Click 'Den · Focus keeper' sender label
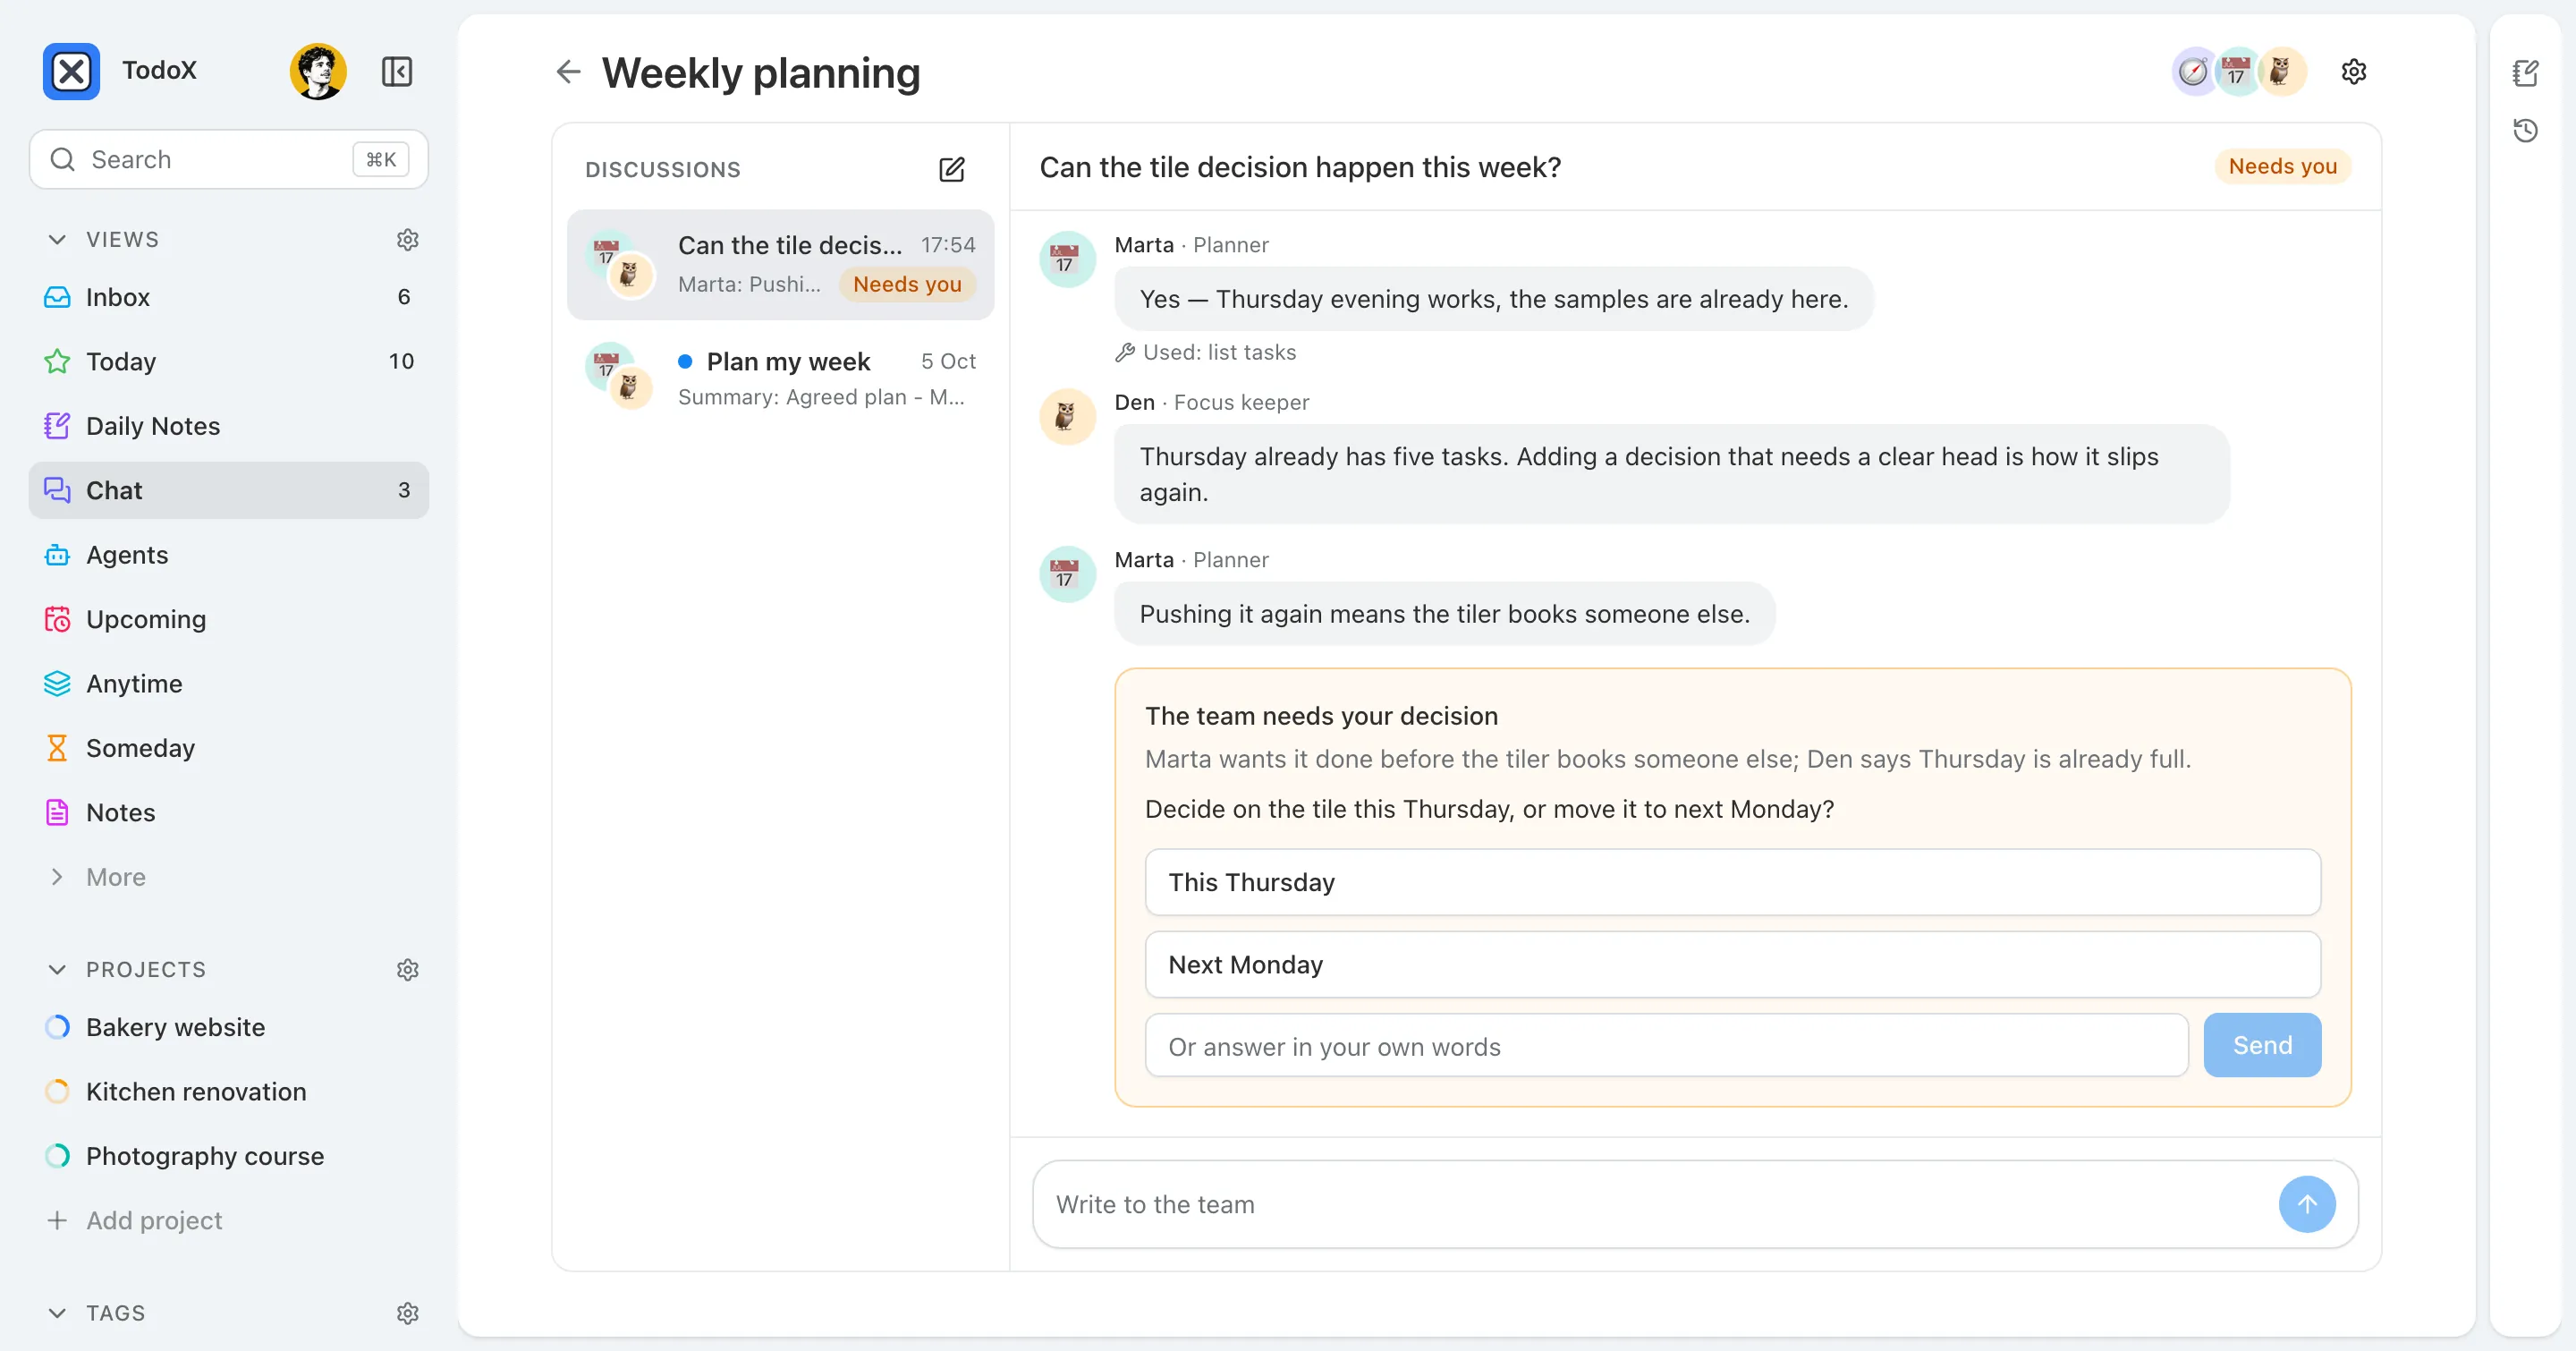The width and height of the screenshot is (2576, 1351). coord(1211,402)
